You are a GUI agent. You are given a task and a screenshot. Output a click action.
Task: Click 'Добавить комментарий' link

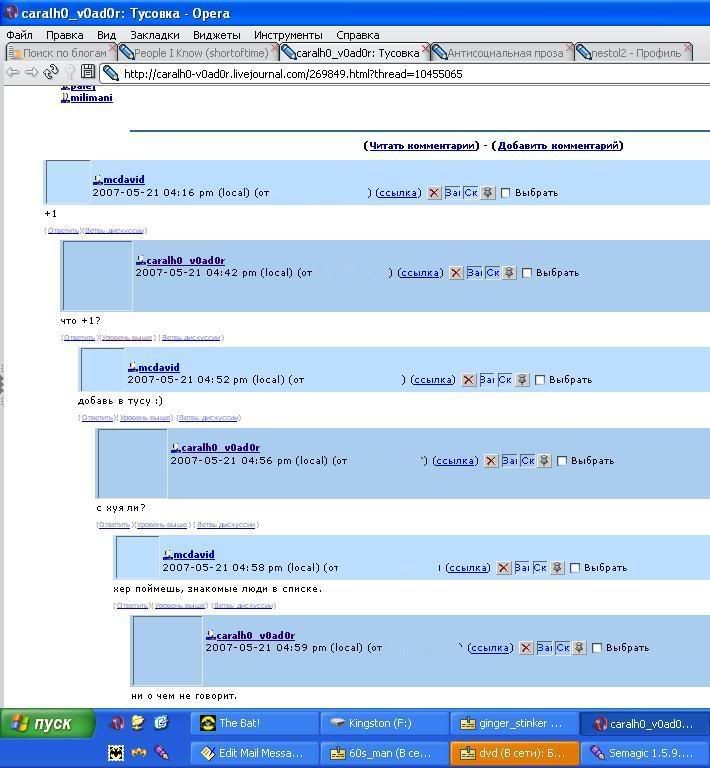[559, 145]
